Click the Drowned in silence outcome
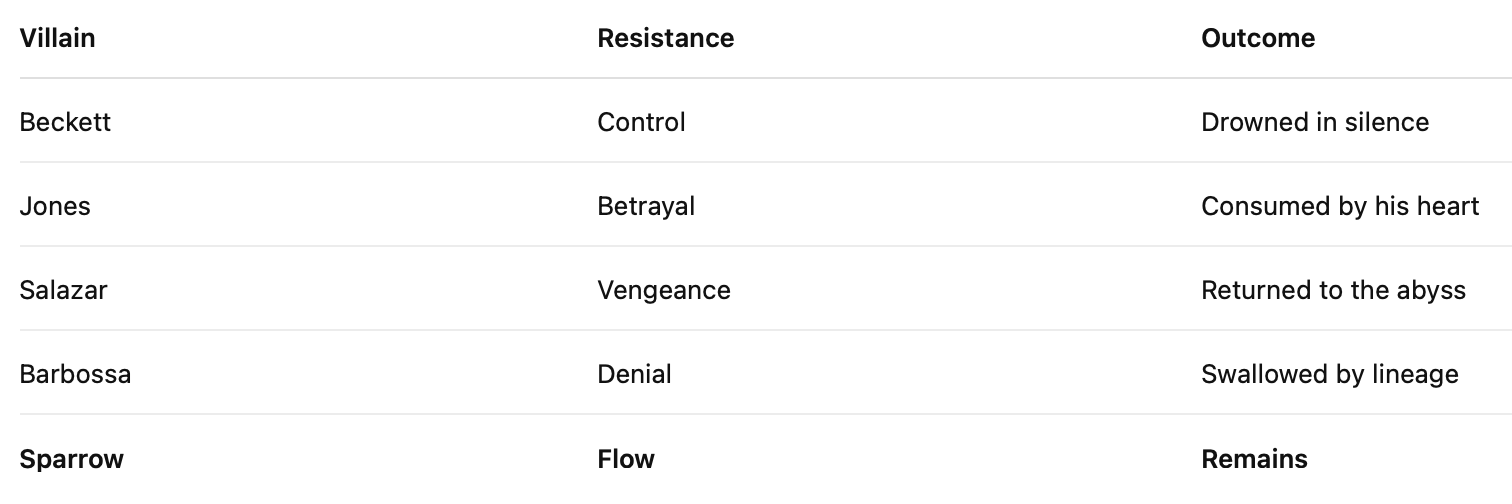 click(x=1314, y=122)
